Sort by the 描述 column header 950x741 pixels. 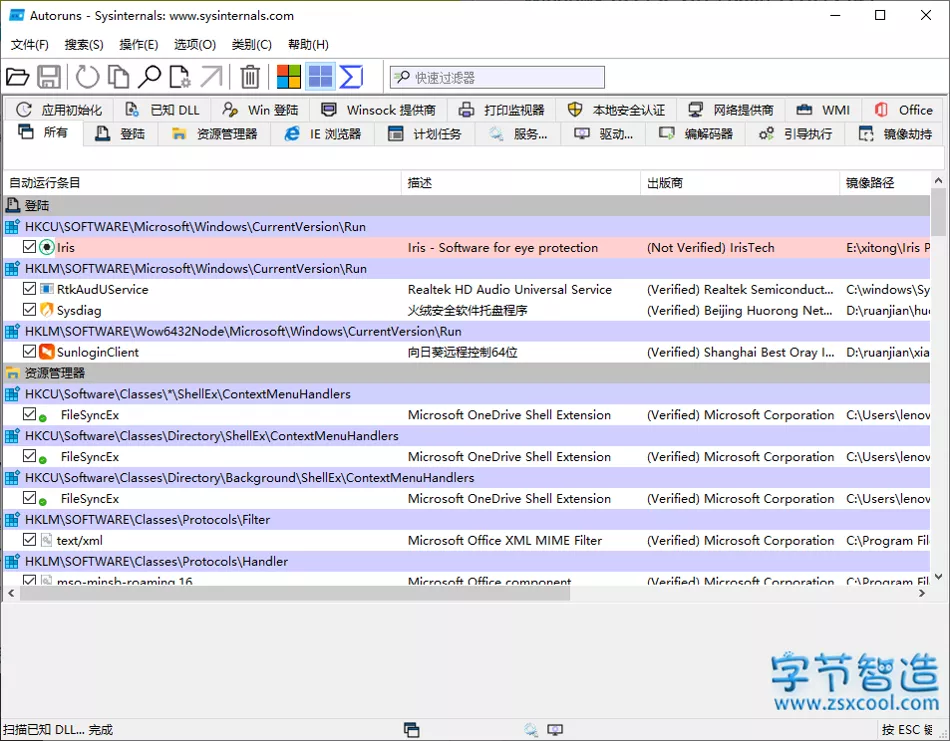pos(520,183)
